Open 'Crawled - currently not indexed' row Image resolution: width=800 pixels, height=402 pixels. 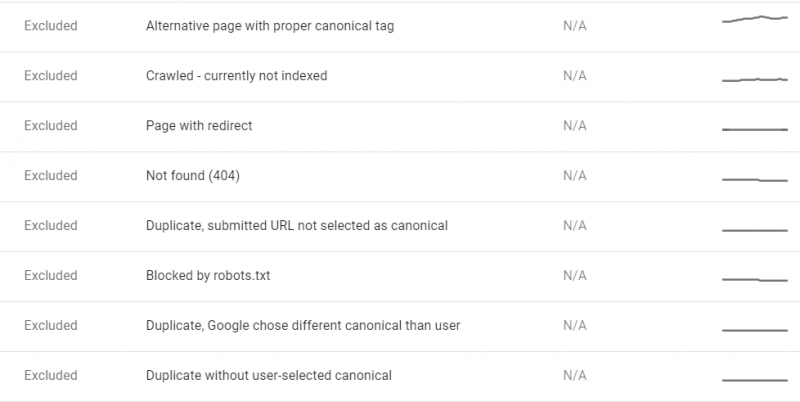(x=400, y=77)
